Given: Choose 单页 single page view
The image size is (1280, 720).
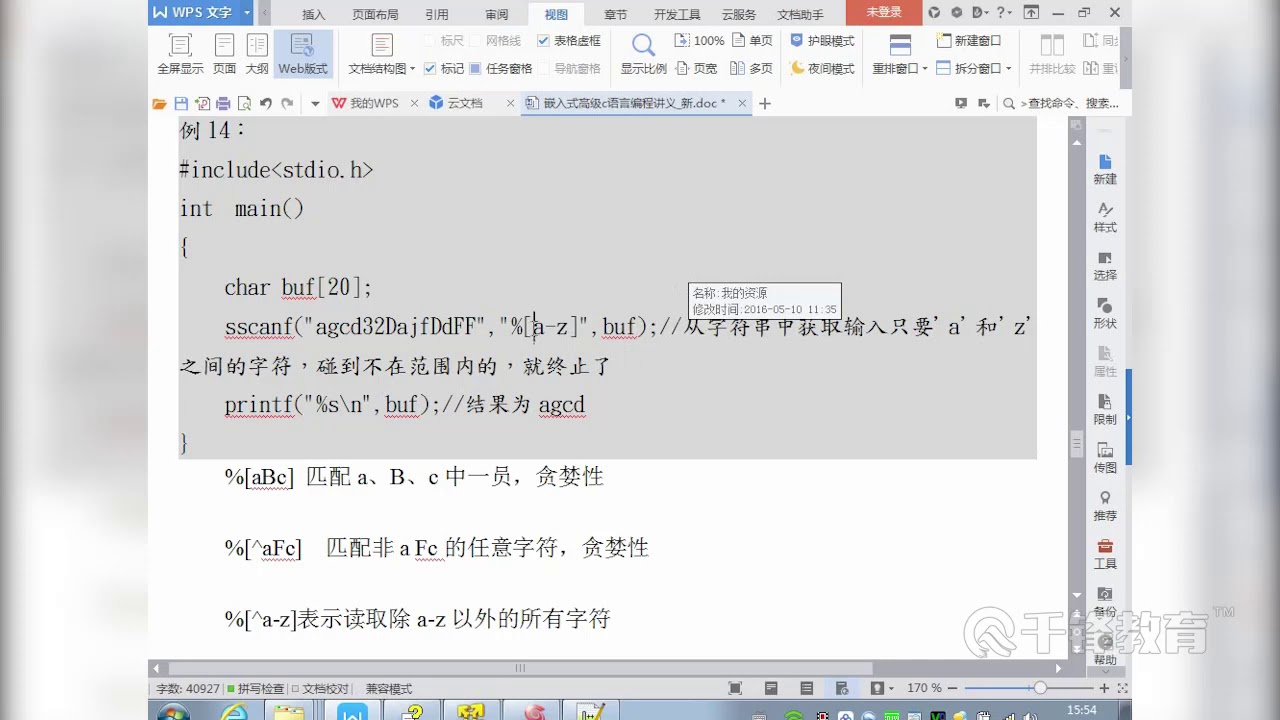Looking at the screenshot, I should 752,41.
